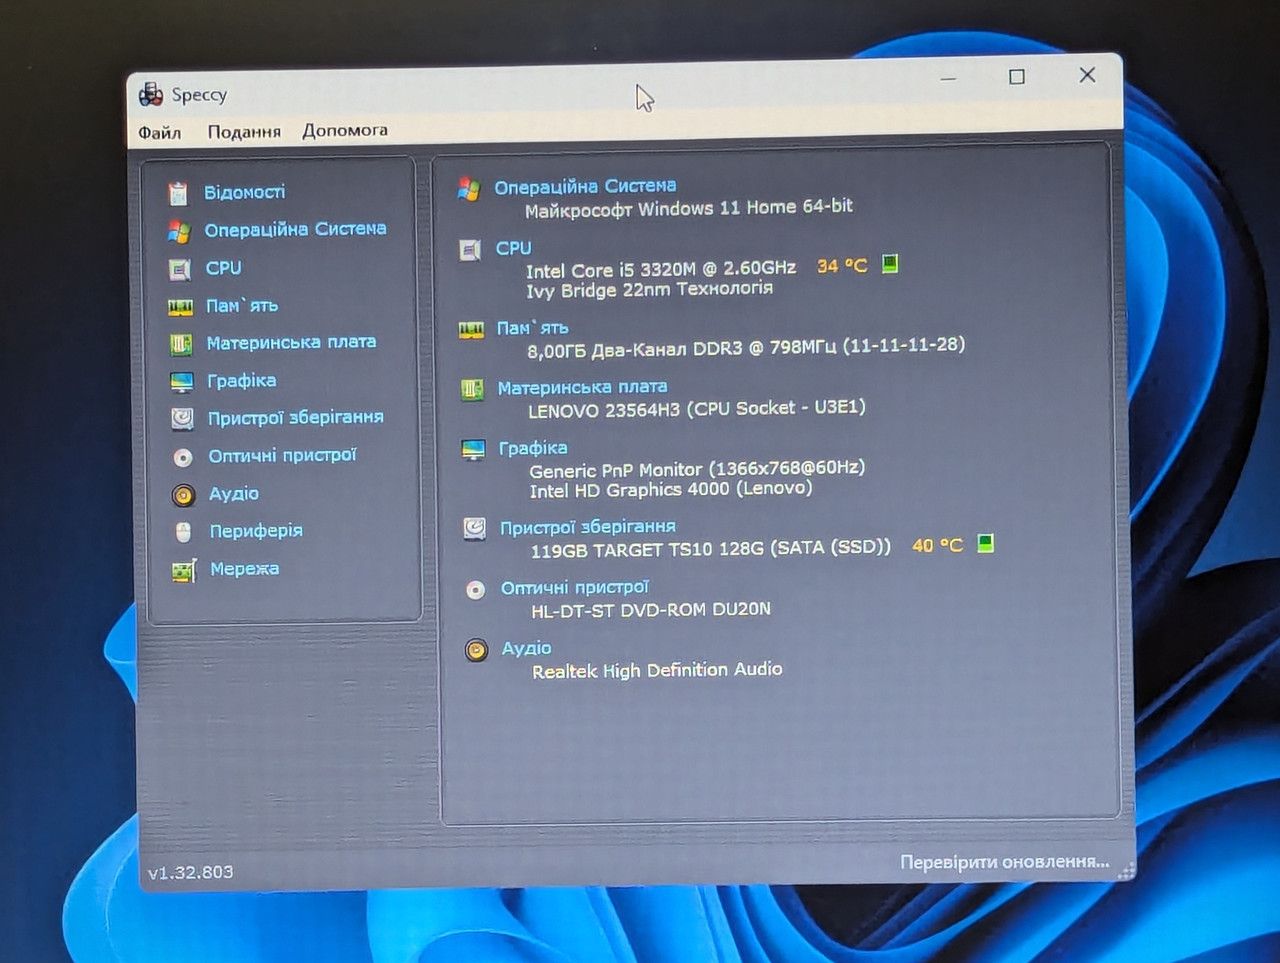This screenshot has height=963, width=1280.
Task: Click Перевірити оновлення link
Action: pyautogui.click(x=1004, y=861)
